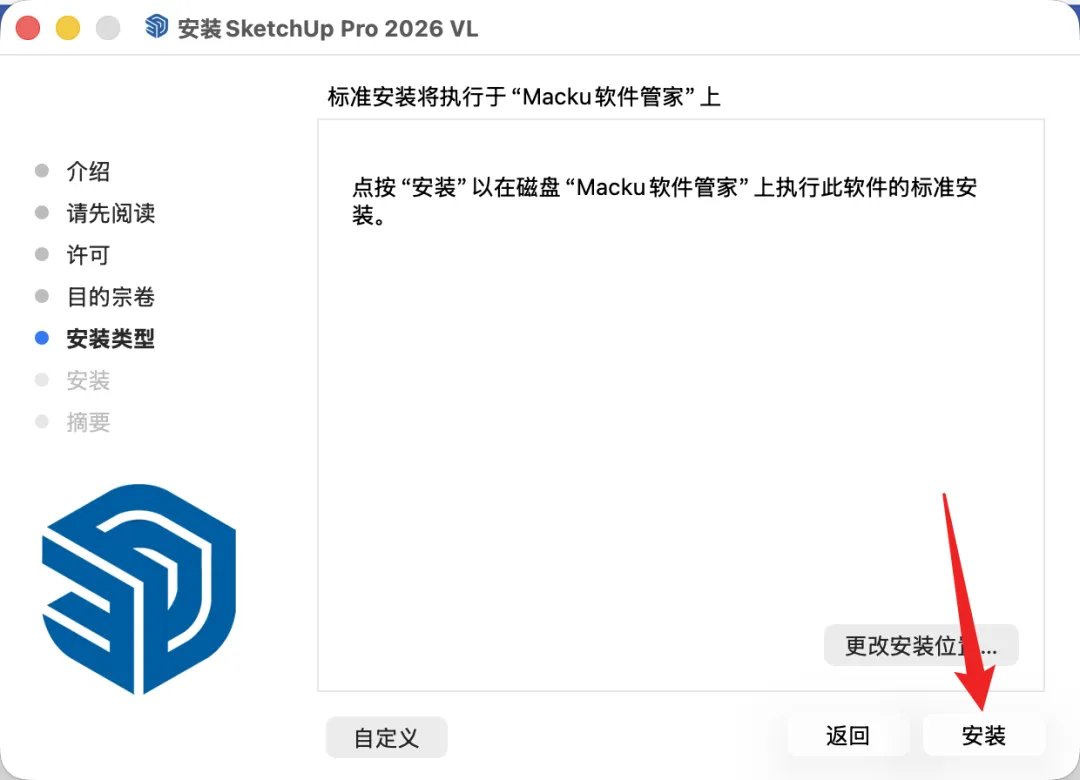1080x780 pixels.
Task: Go back using the 返回 button
Action: pyautogui.click(x=848, y=736)
